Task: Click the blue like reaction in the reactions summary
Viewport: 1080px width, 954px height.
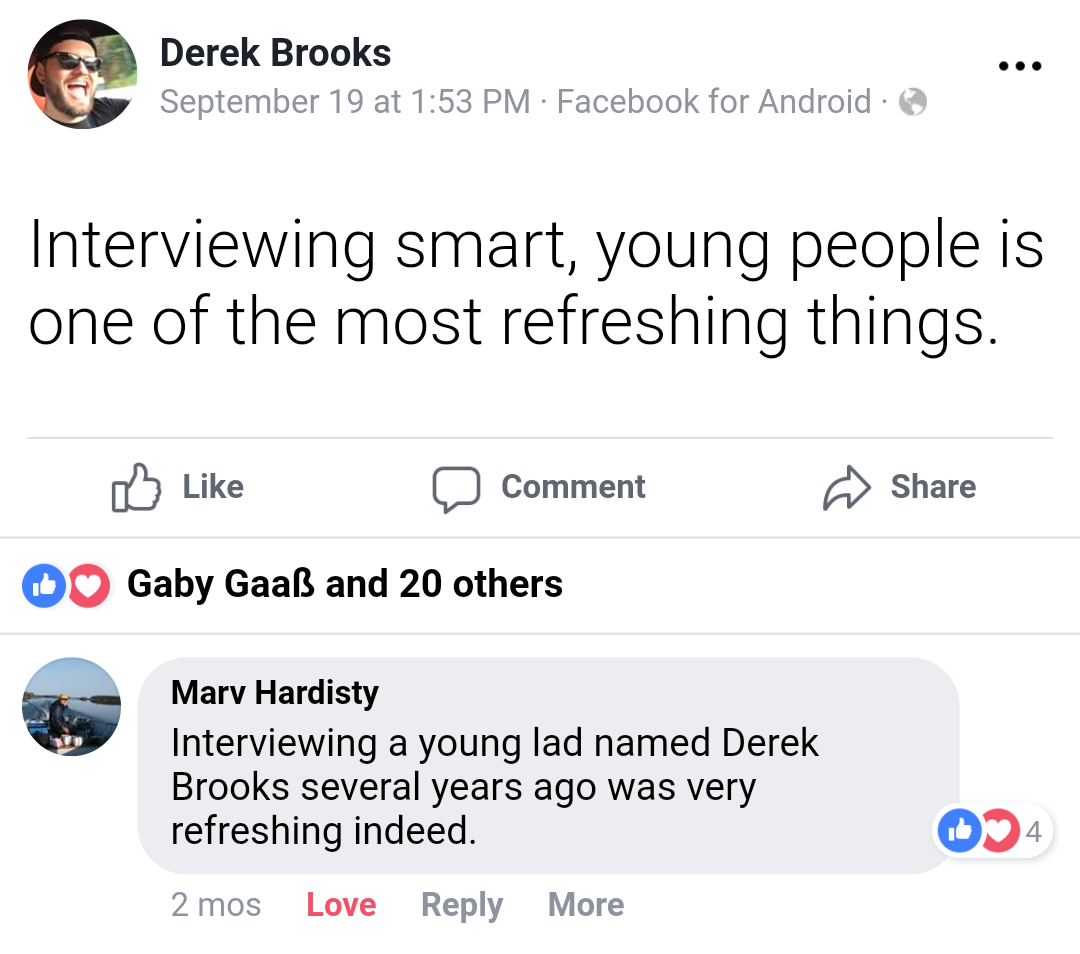Action: [43, 586]
